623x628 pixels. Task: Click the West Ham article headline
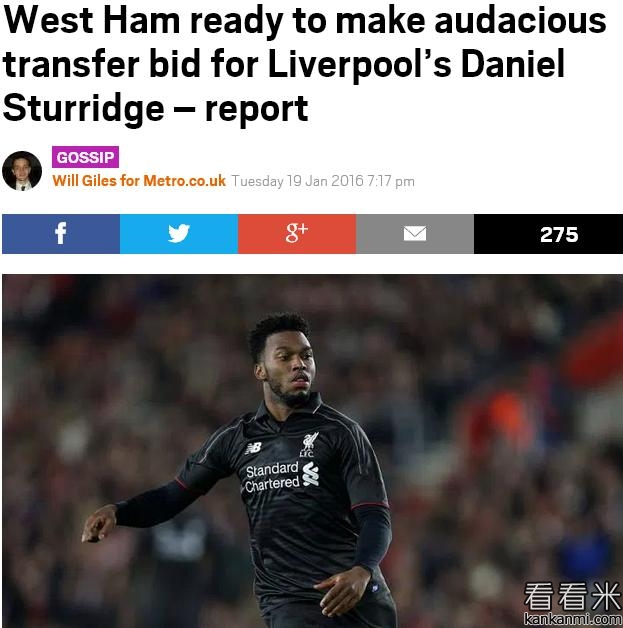tap(304, 64)
